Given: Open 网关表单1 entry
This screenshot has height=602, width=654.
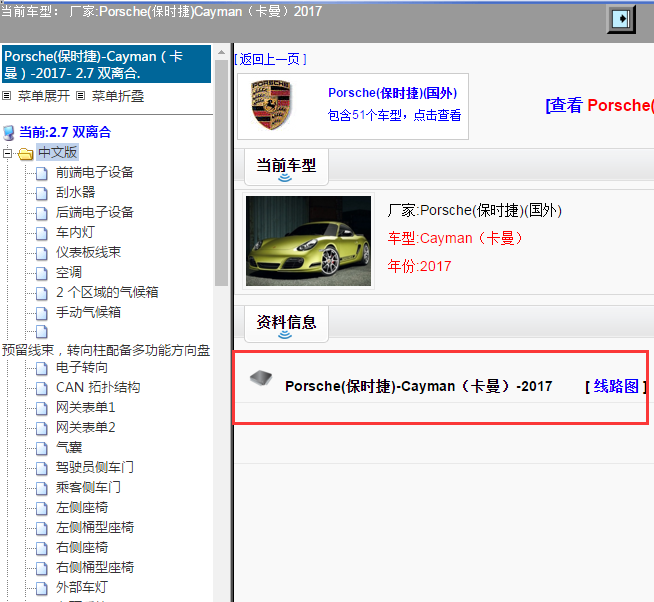Looking at the screenshot, I should point(86,408).
